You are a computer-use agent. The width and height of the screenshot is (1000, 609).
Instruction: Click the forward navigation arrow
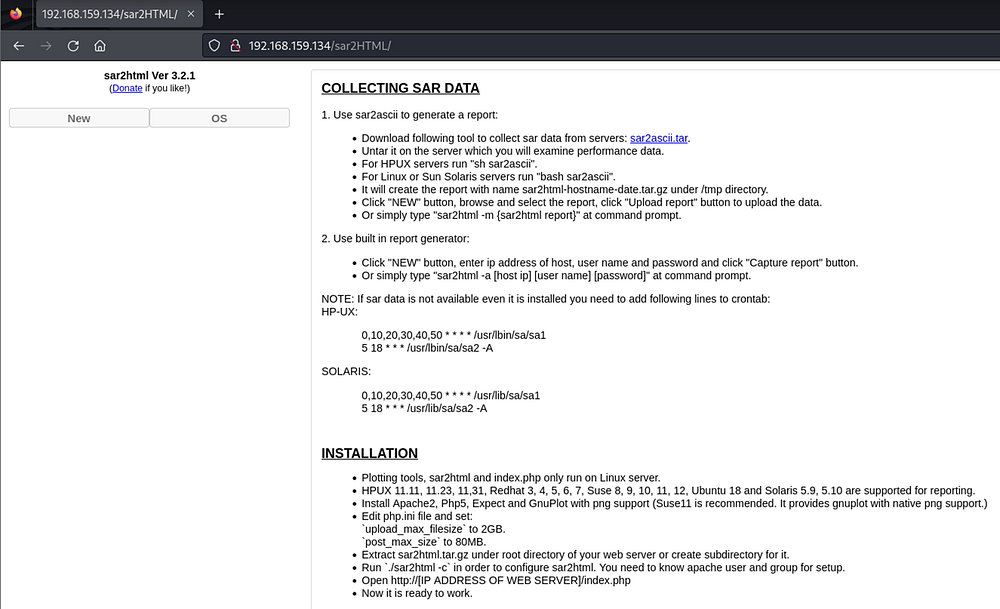pyautogui.click(x=46, y=46)
